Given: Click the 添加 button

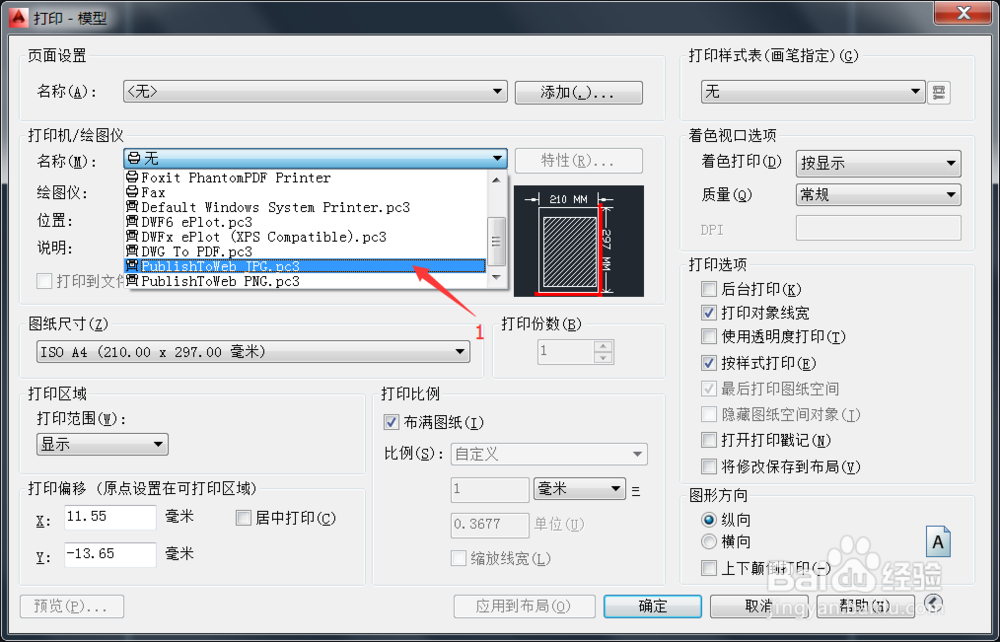Looking at the screenshot, I should (x=578, y=92).
